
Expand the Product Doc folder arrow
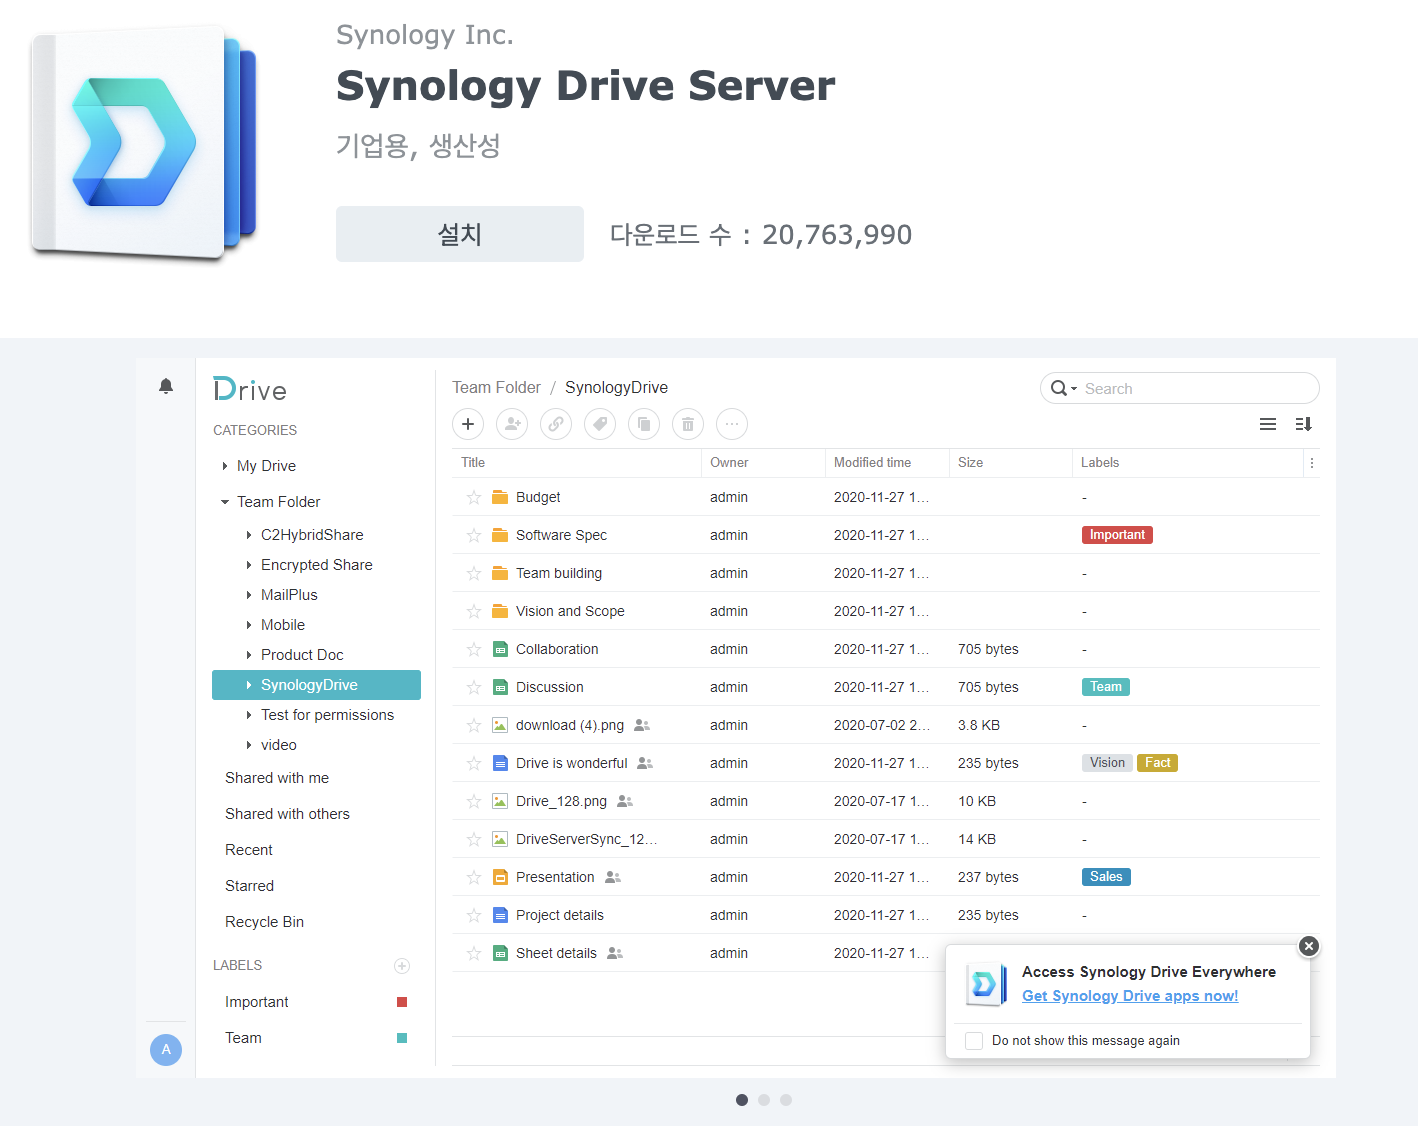click(x=249, y=655)
